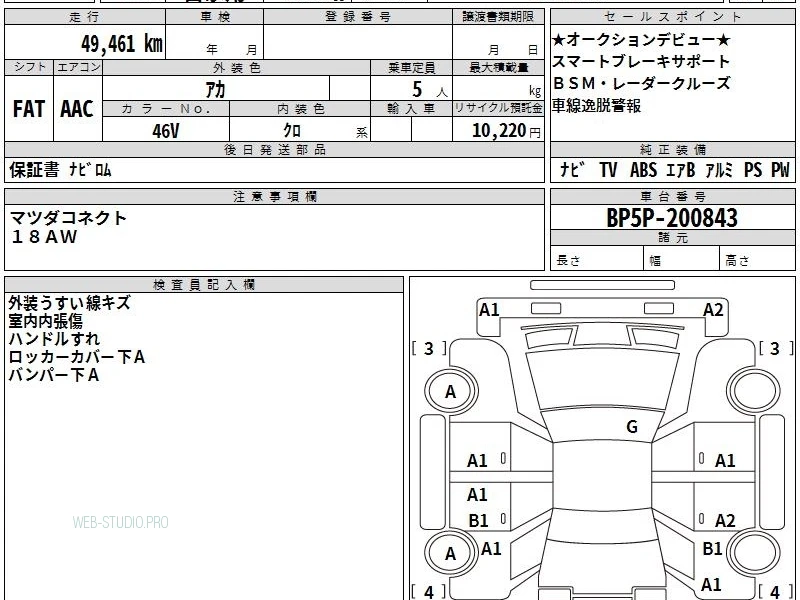This screenshot has height=600, width=800.
Task: Select the ABS equipment item
Action: (643, 170)
